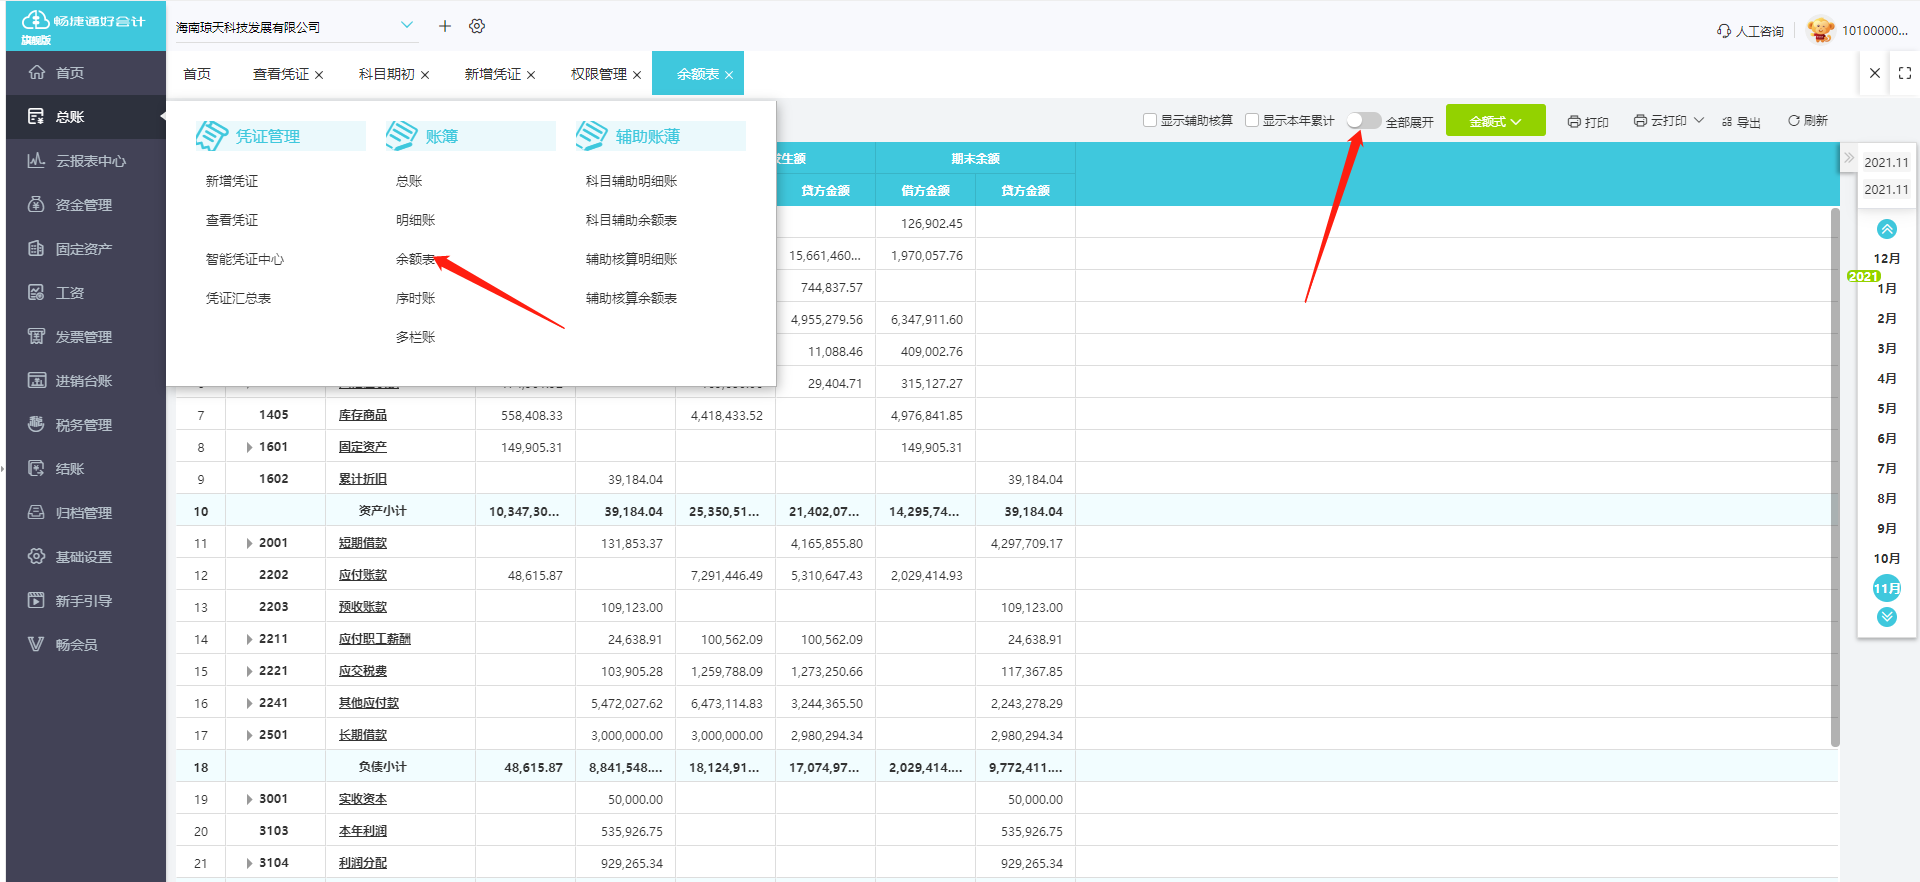Enable the 显示辅助核算 checkbox
The width and height of the screenshot is (1920, 882).
1150,120
